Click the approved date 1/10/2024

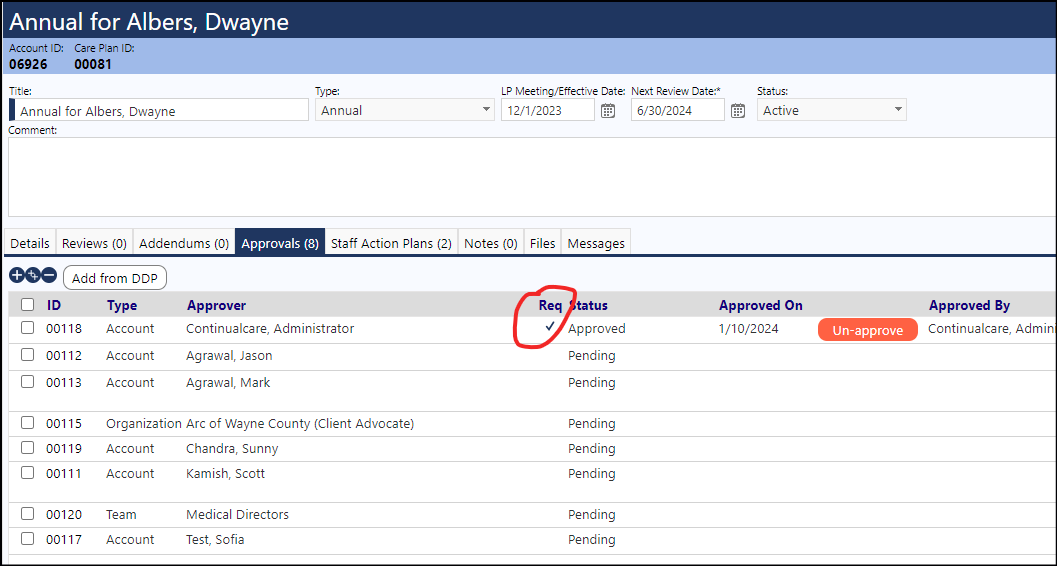click(x=749, y=329)
